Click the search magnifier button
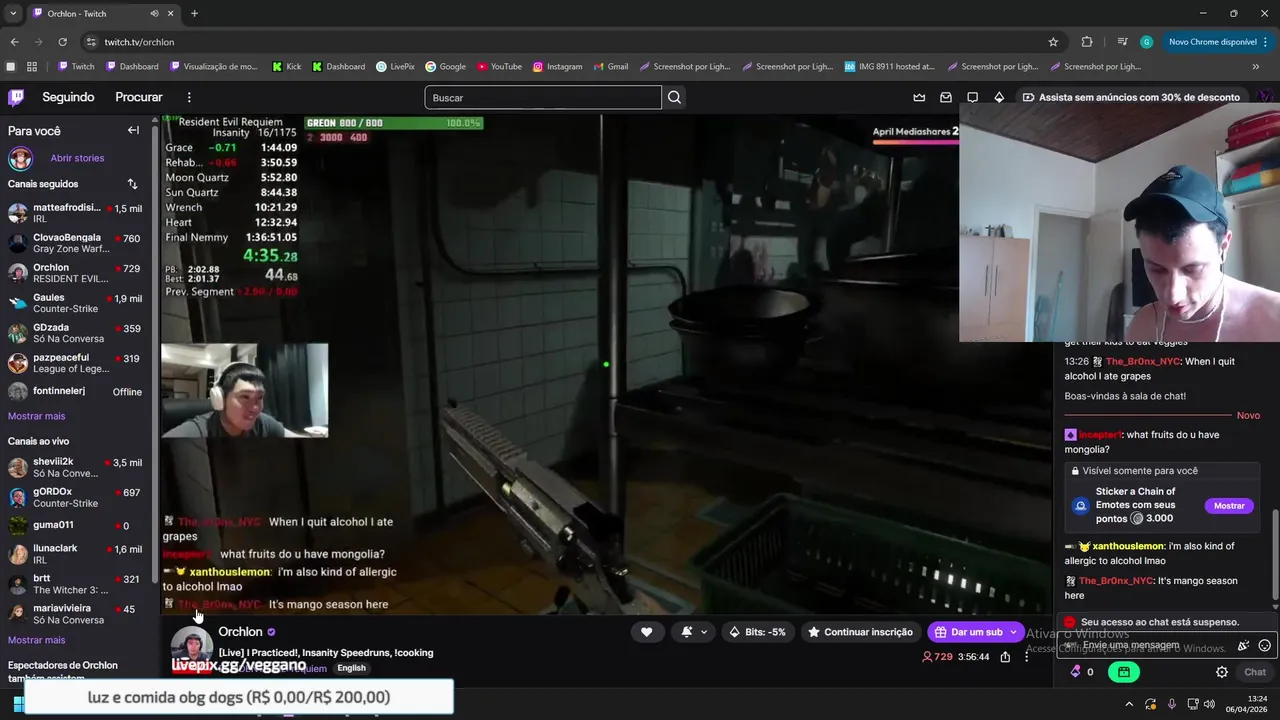 click(x=674, y=97)
